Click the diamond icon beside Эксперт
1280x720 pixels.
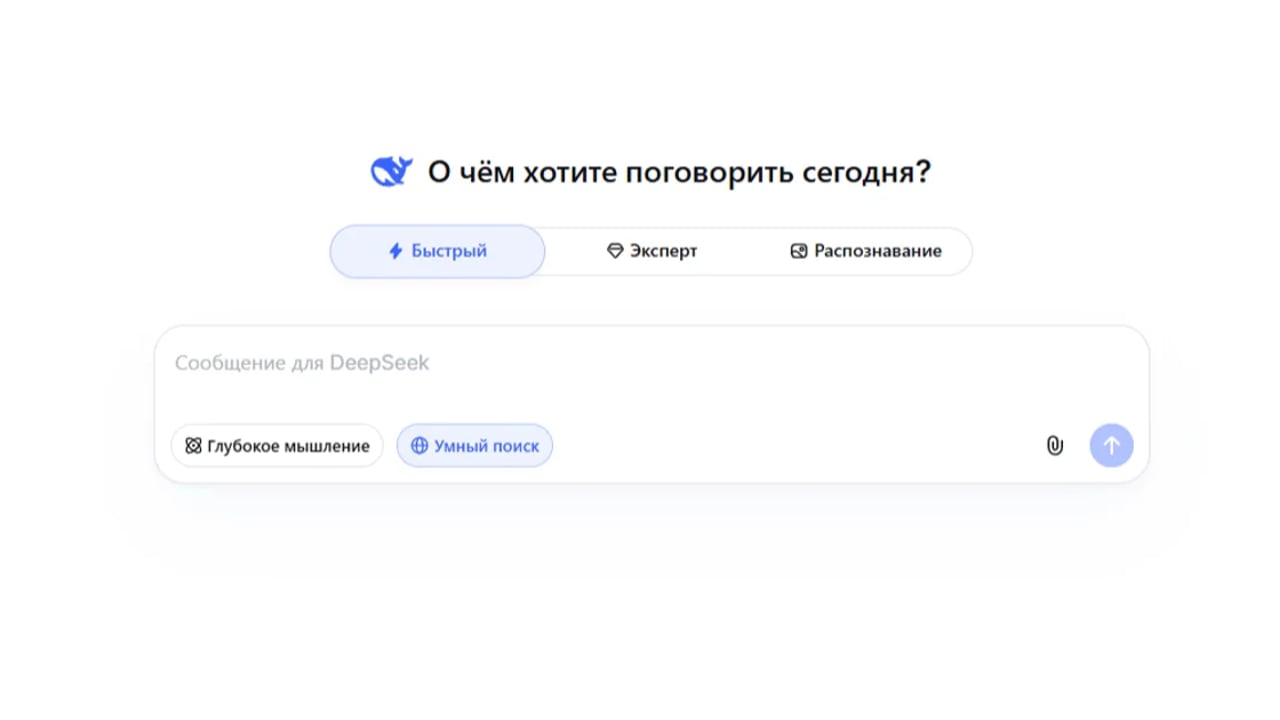coord(615,251)
